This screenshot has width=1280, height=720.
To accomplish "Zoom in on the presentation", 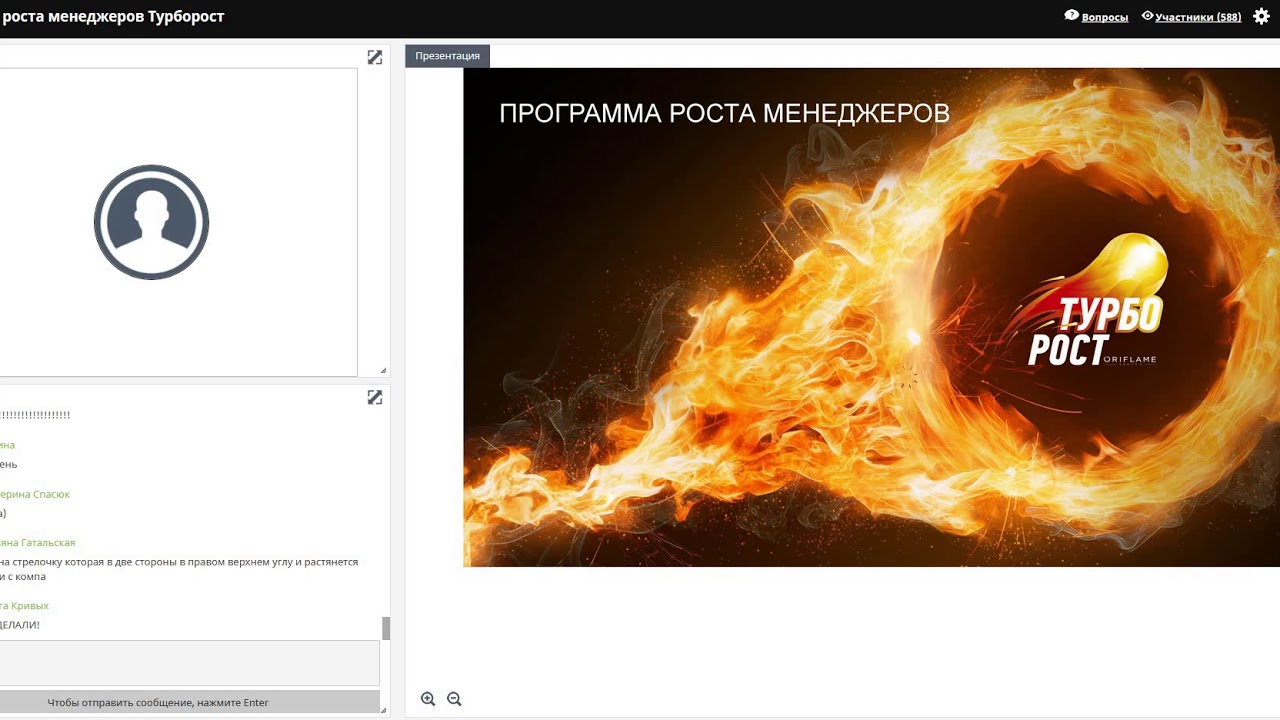I will coord(428,699).
